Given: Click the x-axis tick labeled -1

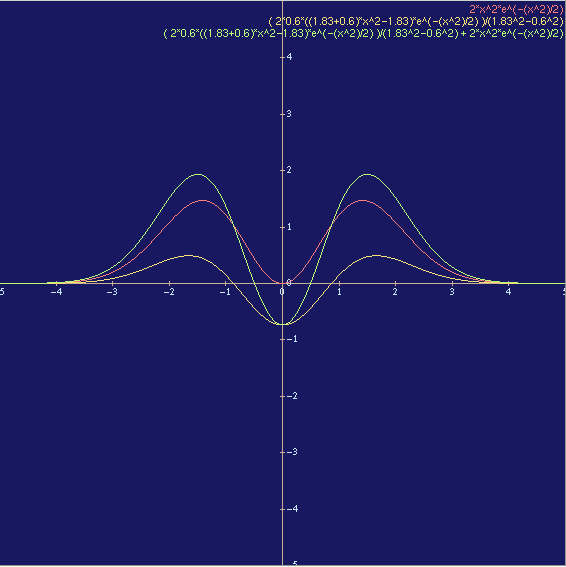Looking at the screenshot, I should 225,292.
